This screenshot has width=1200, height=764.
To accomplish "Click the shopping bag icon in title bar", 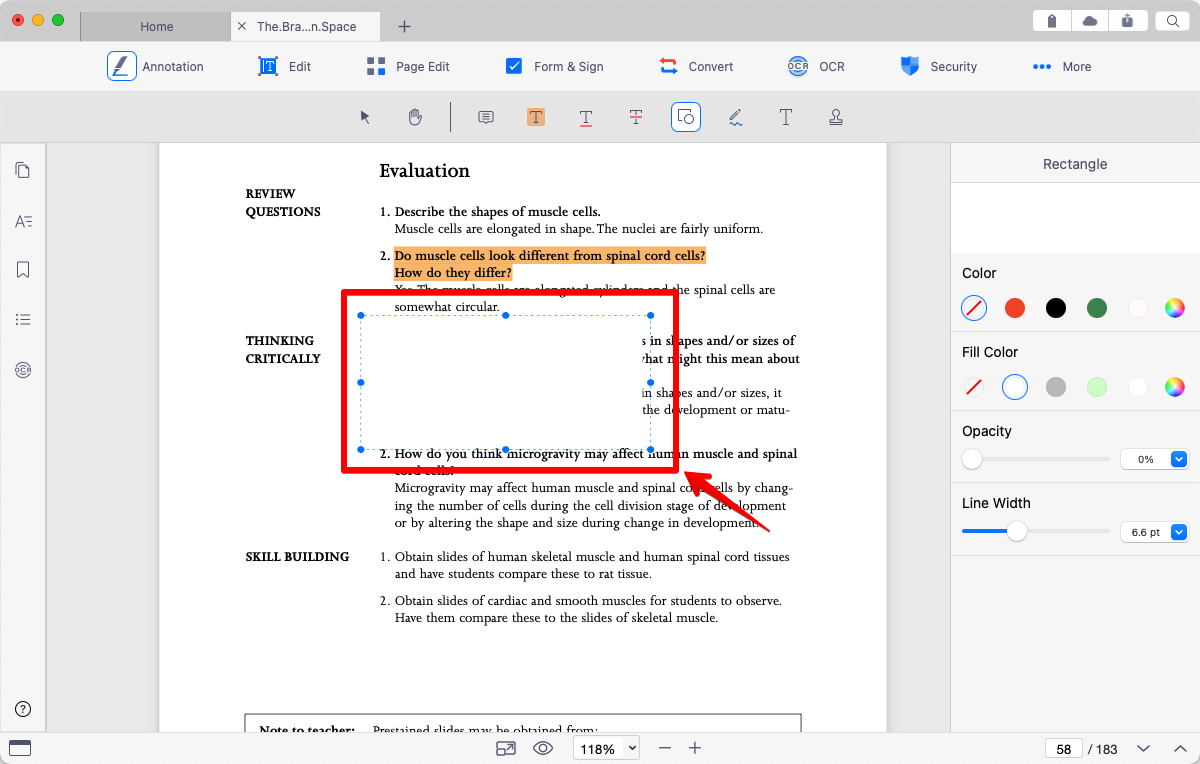I will tap(1052, 20).
